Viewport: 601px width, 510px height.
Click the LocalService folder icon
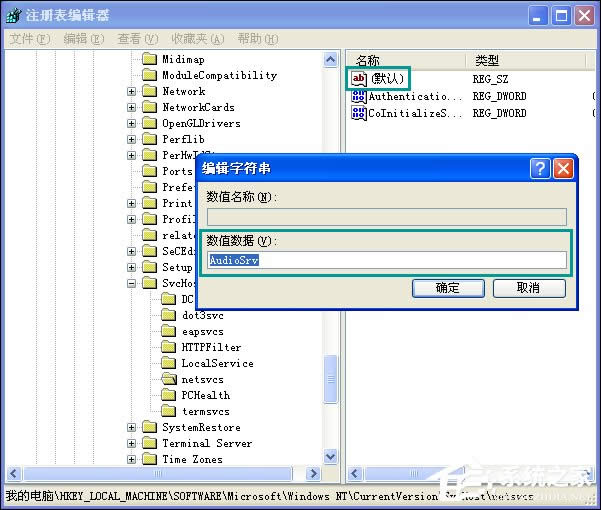pyautogui.click(x=168, y=363)
